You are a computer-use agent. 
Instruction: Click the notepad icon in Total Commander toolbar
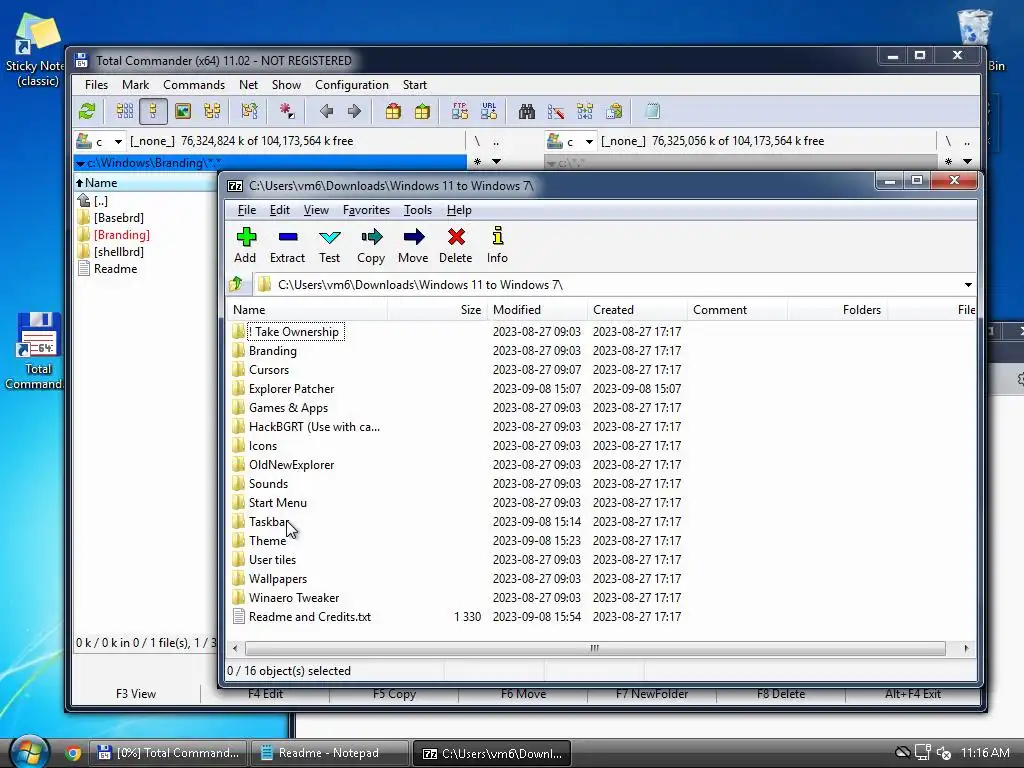[x=652, y=111]
